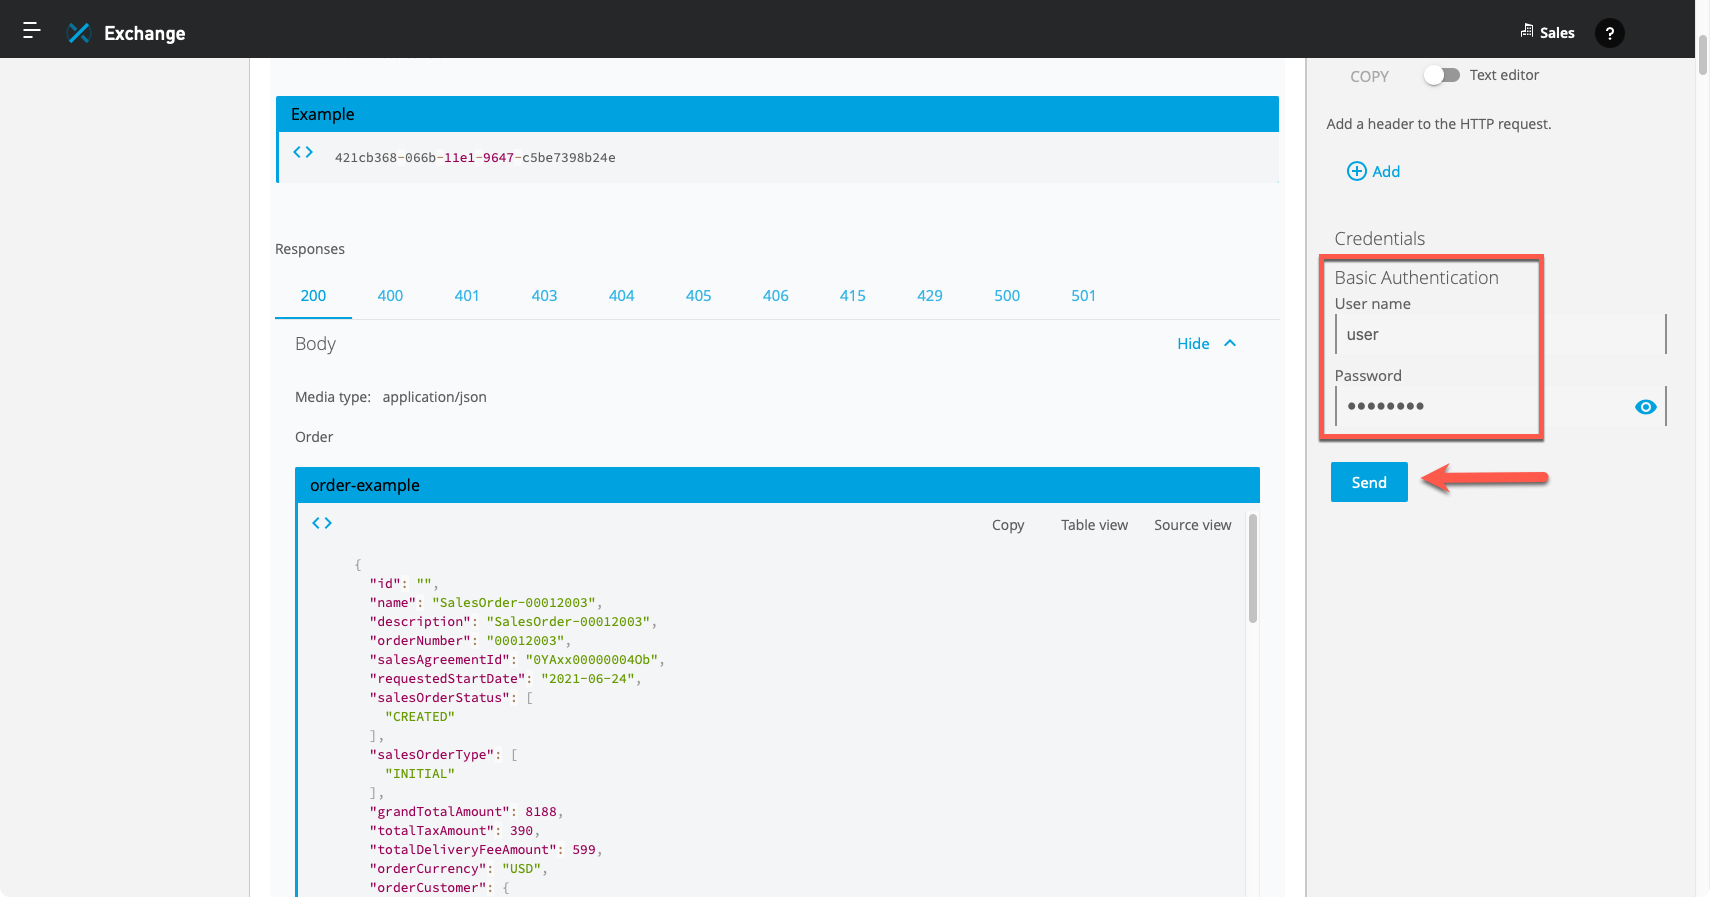The height and width of the screenshot is (897, 1710).
Task: Click the "salesAgreementId" line in JSON
Action: point(517,660)
